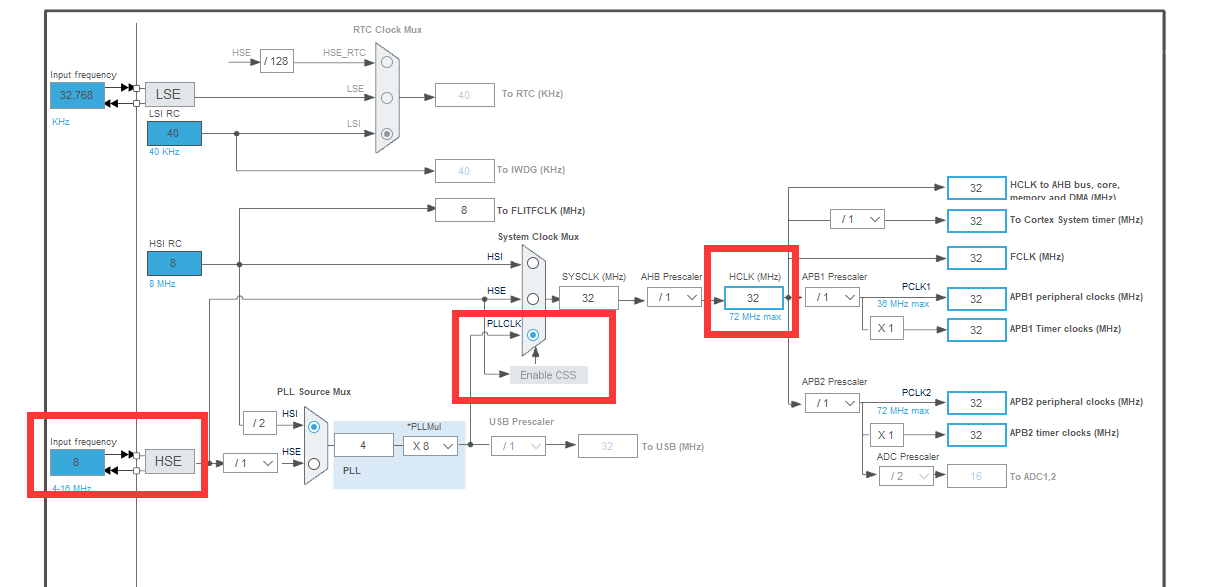The image size is (1206, 587).
Task: Open the AHB Prescaler dropdown
Action: (674, 297)
